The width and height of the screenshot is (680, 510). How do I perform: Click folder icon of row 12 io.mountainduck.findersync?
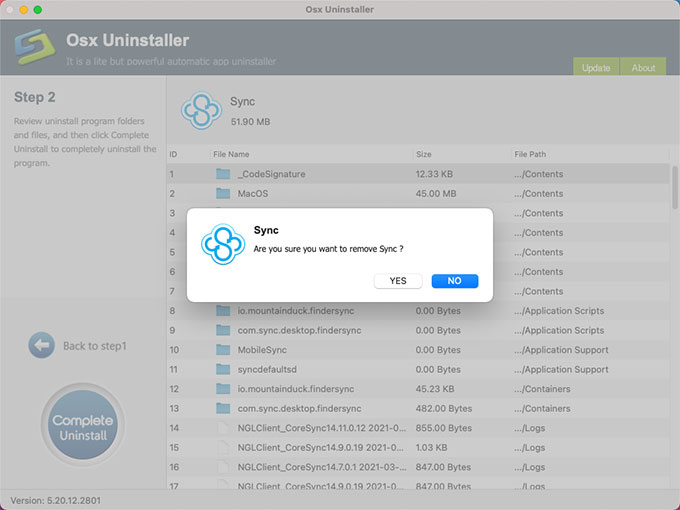[223, 389]
